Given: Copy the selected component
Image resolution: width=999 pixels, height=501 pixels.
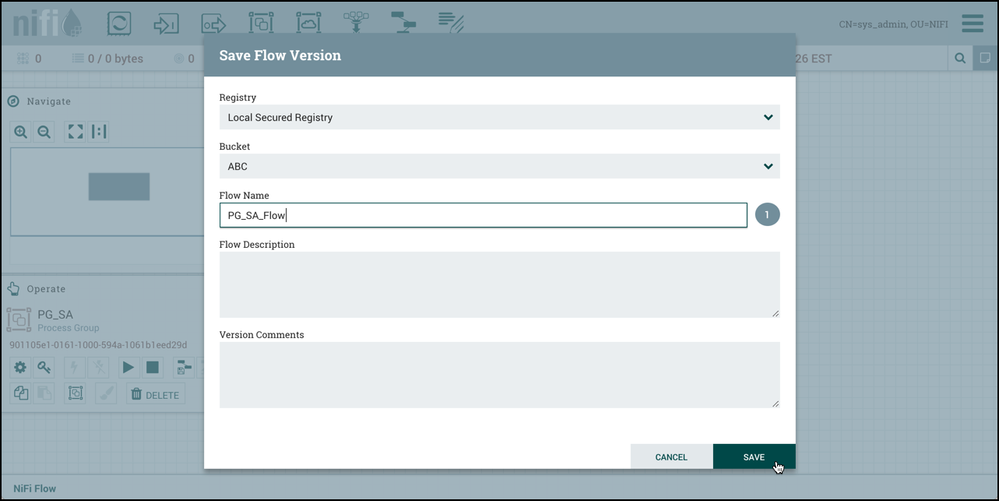Looking at the screenshot, I should 20,393.
